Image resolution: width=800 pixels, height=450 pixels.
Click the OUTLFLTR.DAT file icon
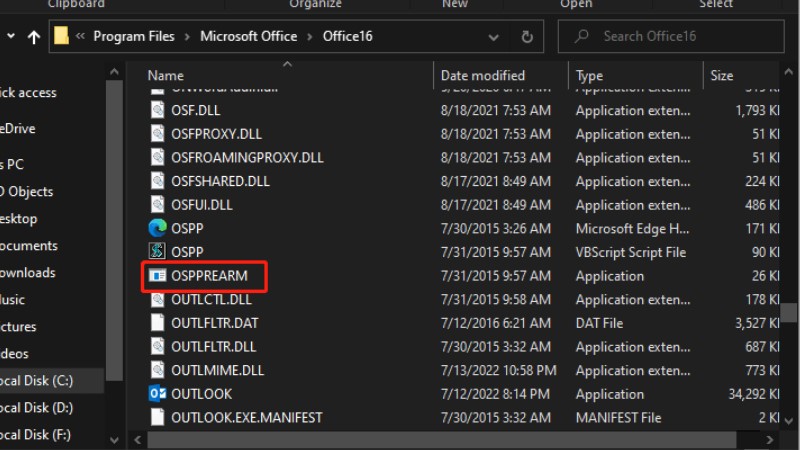pos(157,322)
